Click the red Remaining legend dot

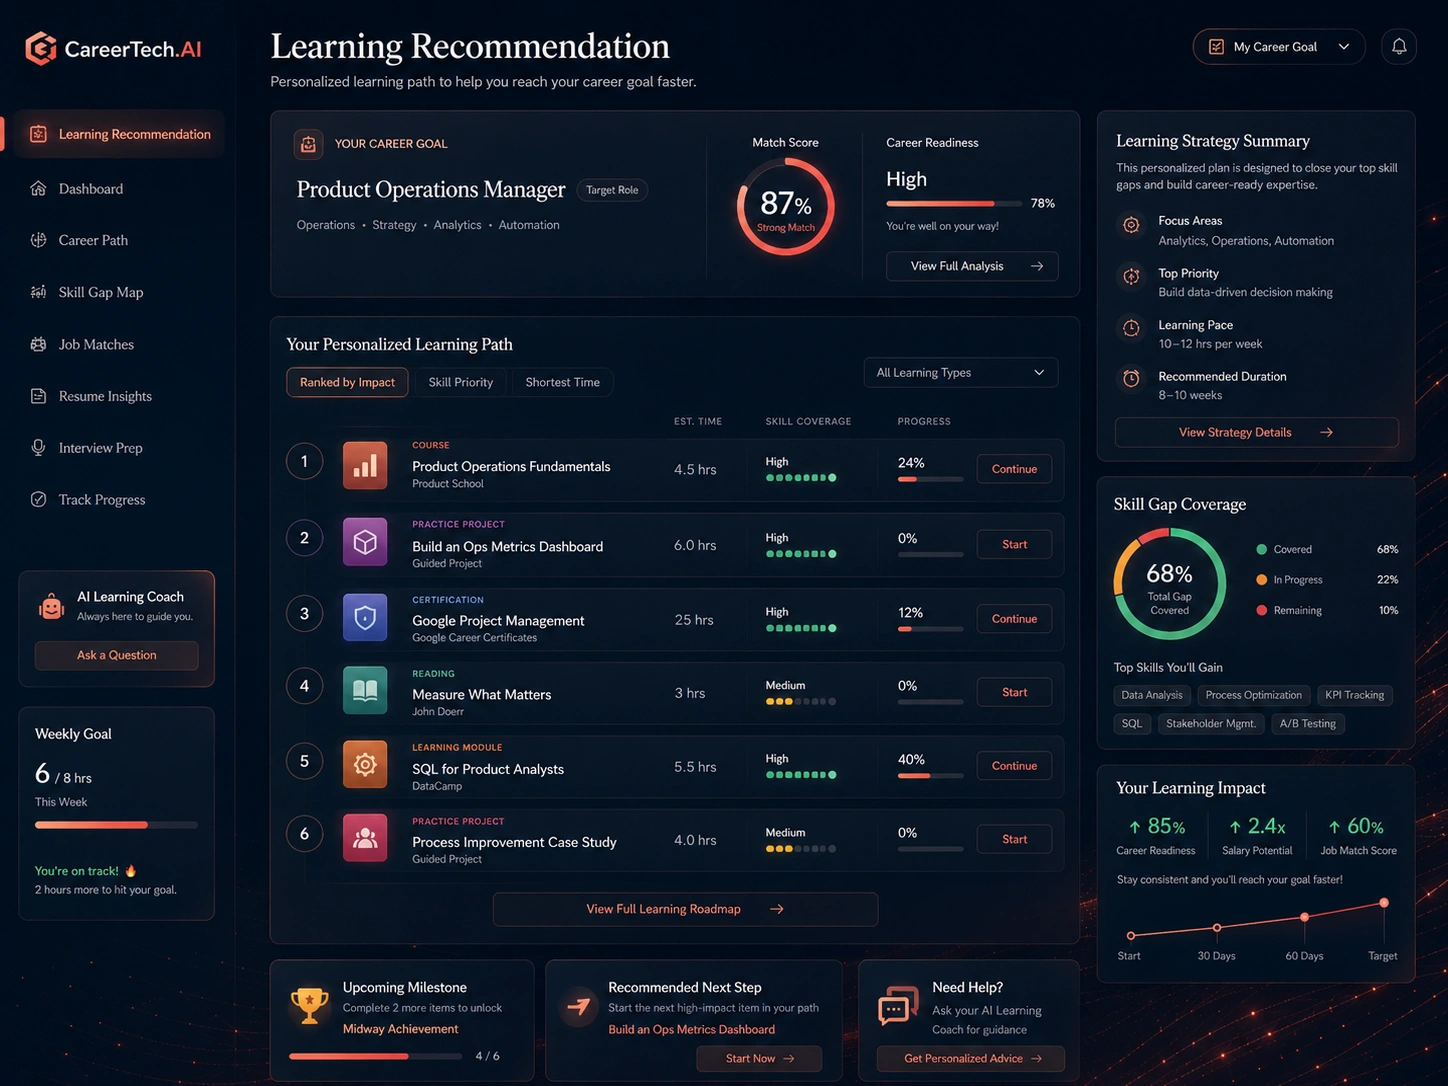point(1262,610)
